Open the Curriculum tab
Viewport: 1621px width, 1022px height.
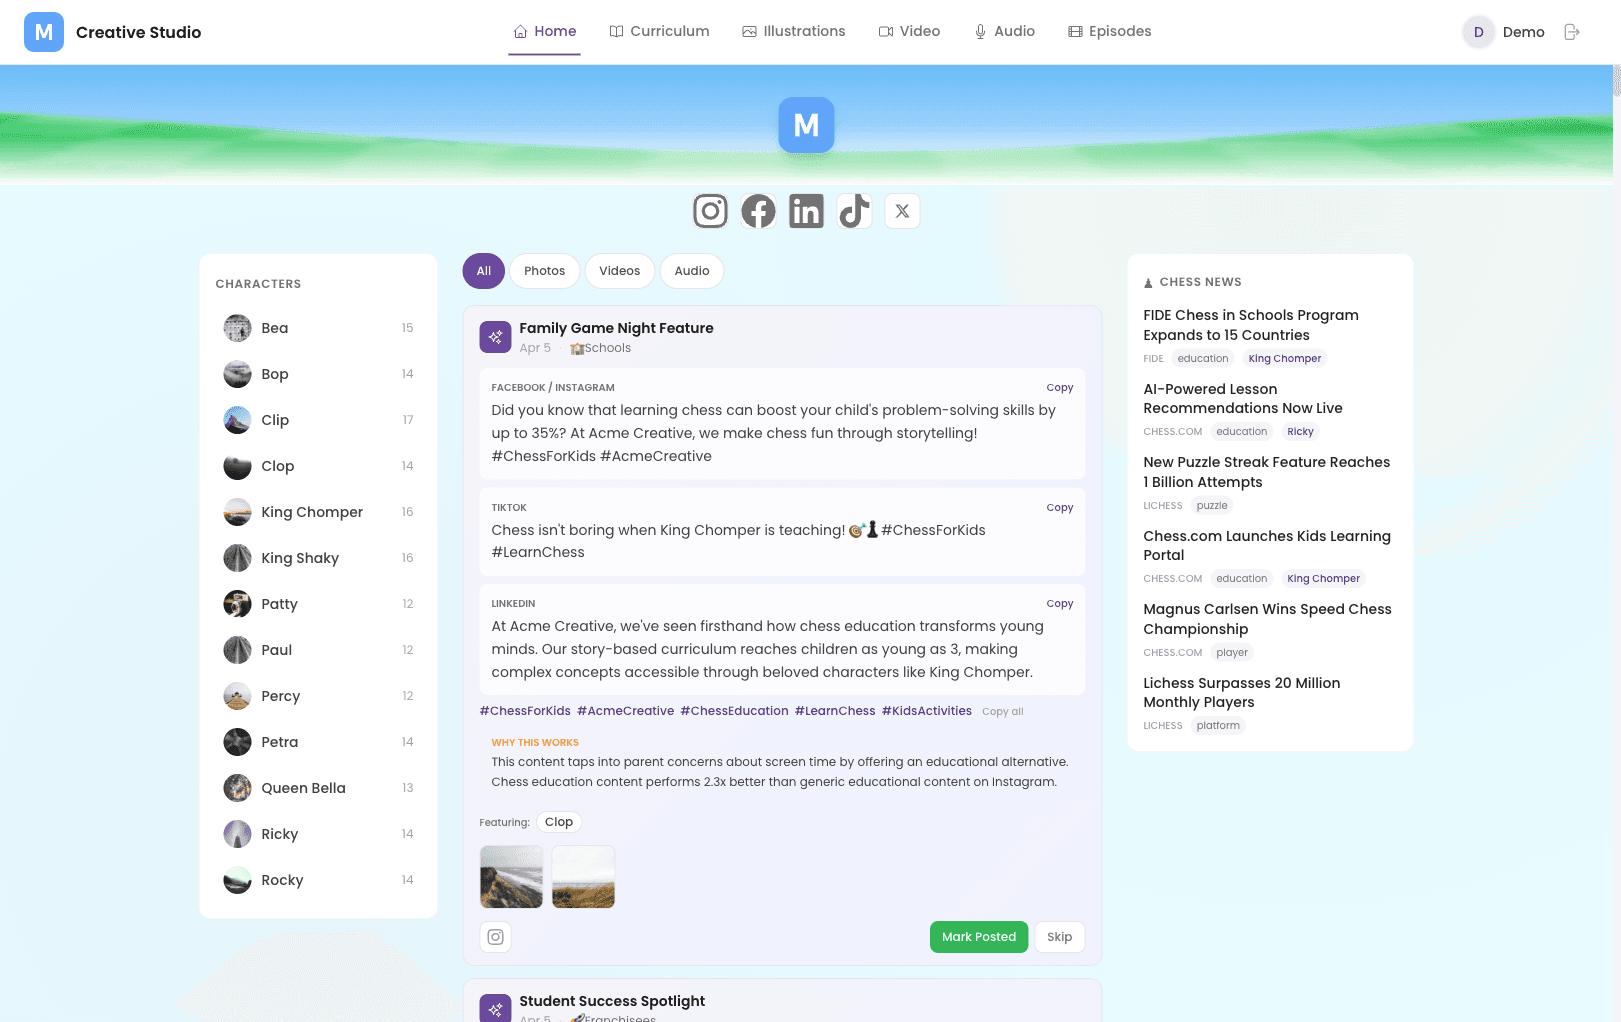(659, 32)
